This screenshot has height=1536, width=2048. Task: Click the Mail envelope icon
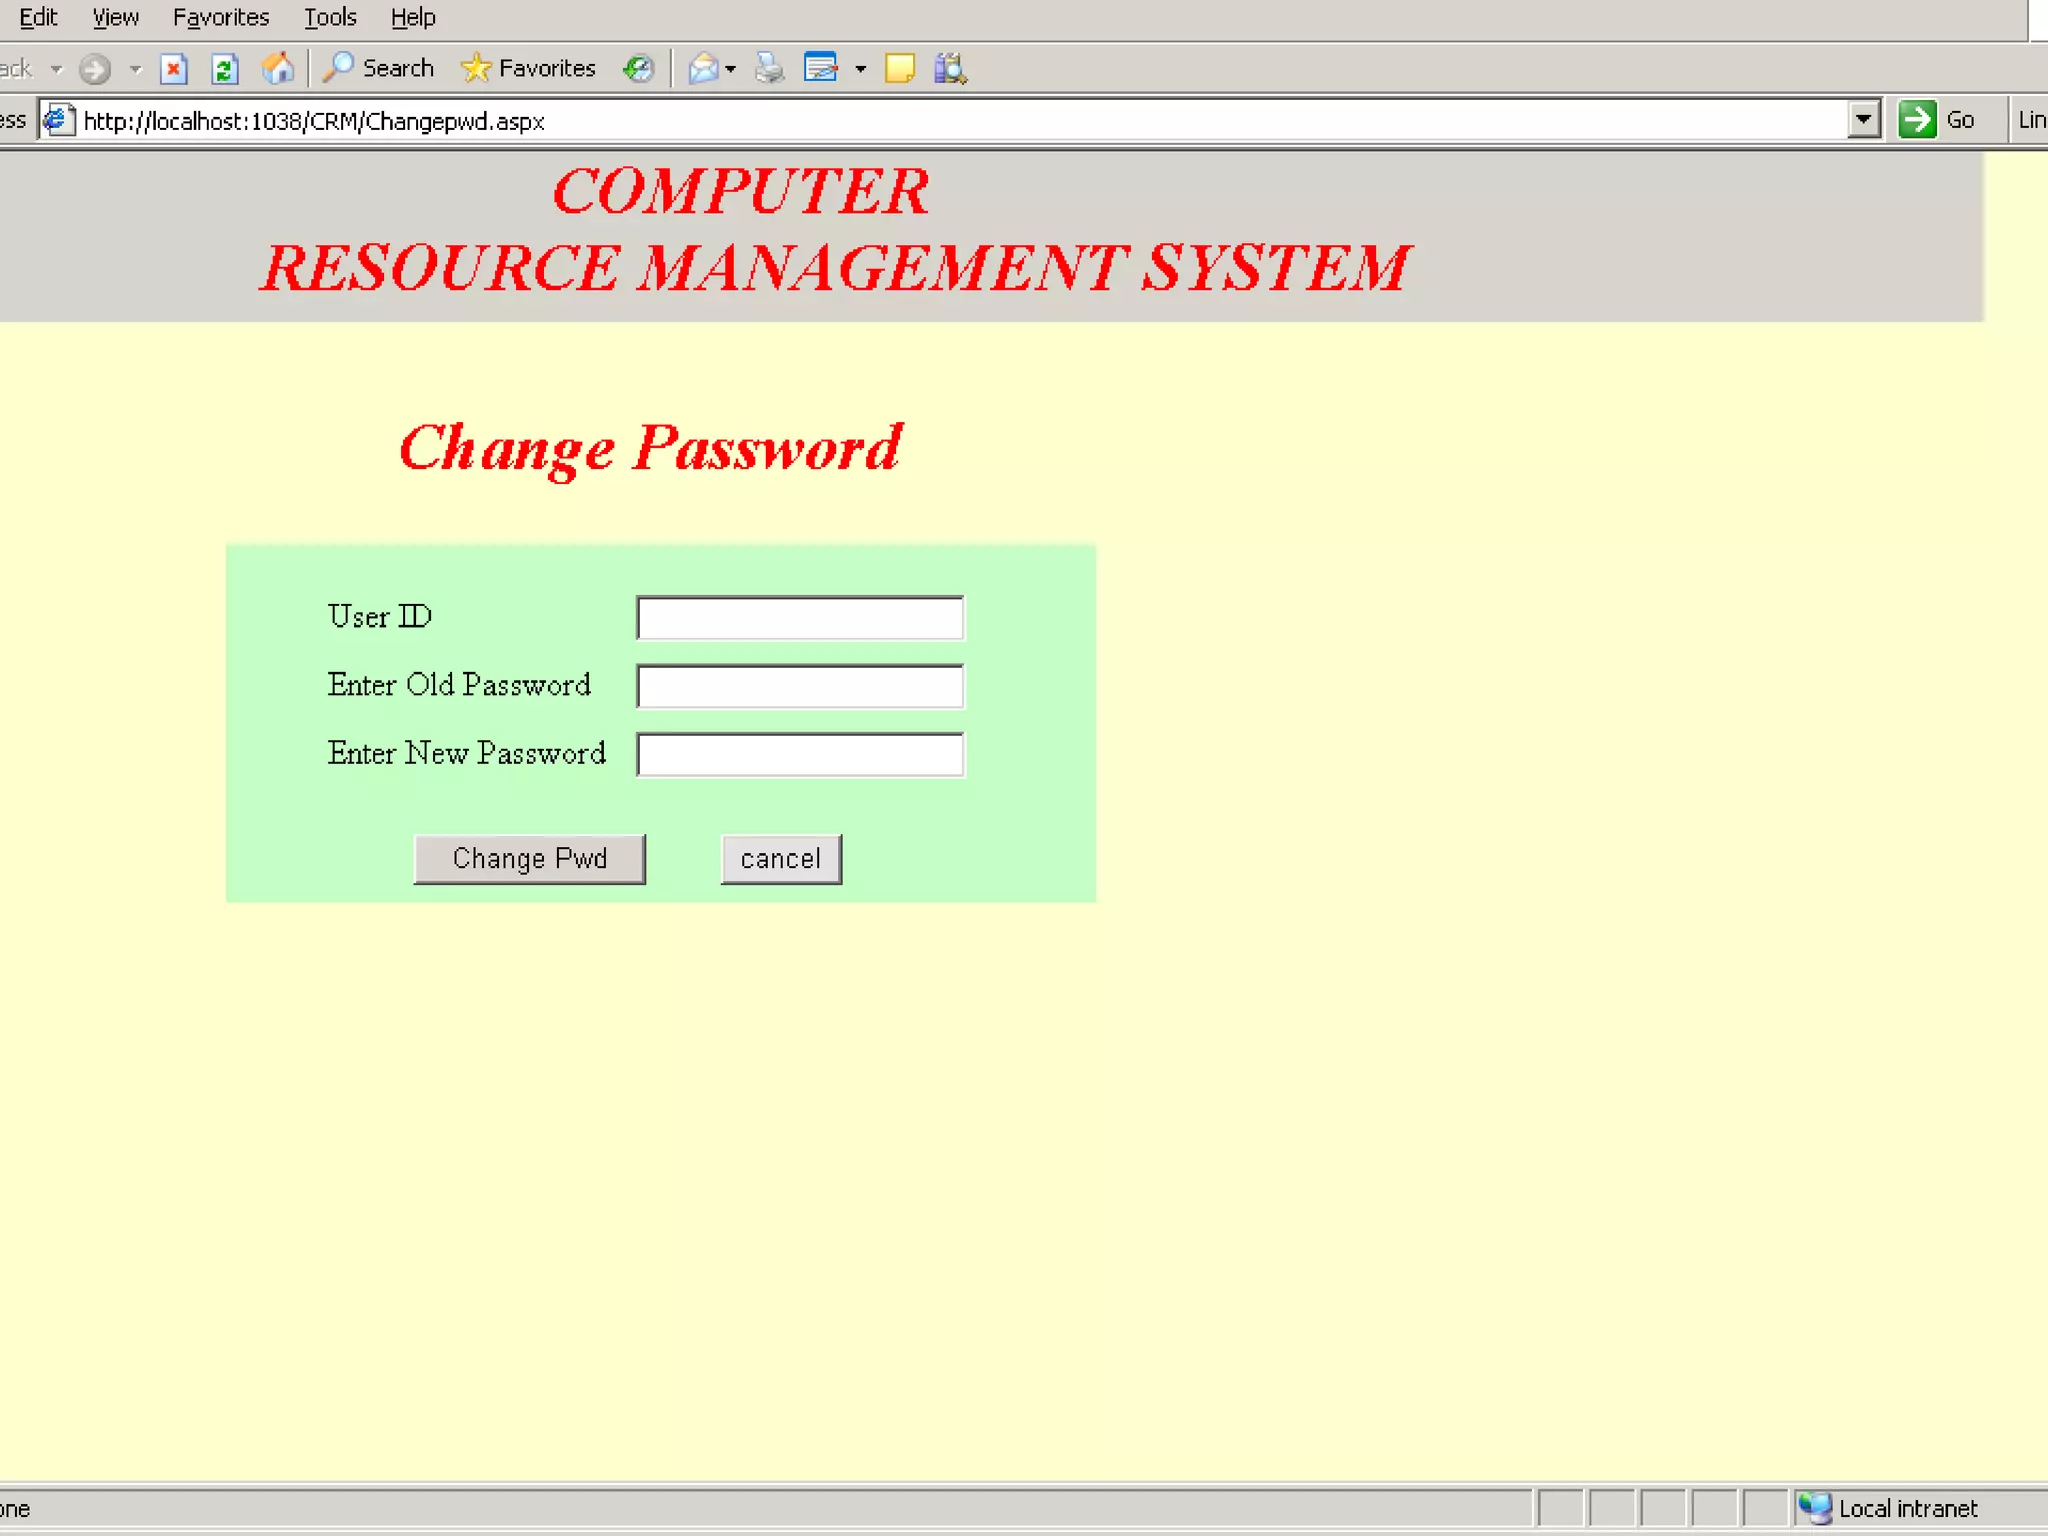coord(703,68)
